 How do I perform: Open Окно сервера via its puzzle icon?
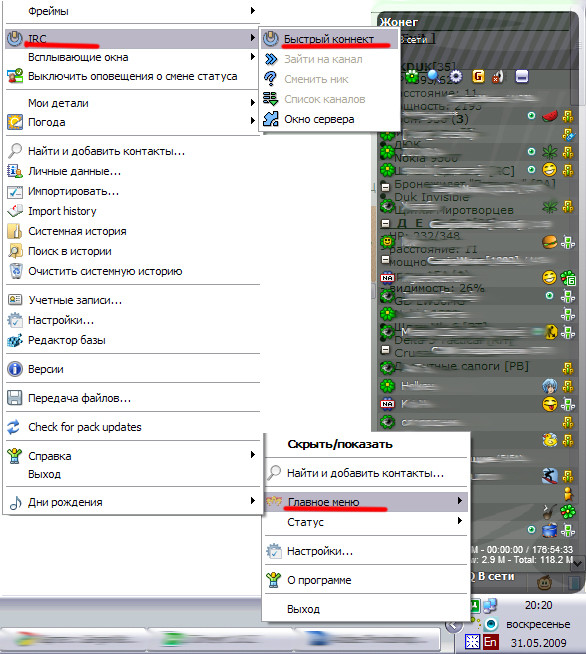pos(271,119)
